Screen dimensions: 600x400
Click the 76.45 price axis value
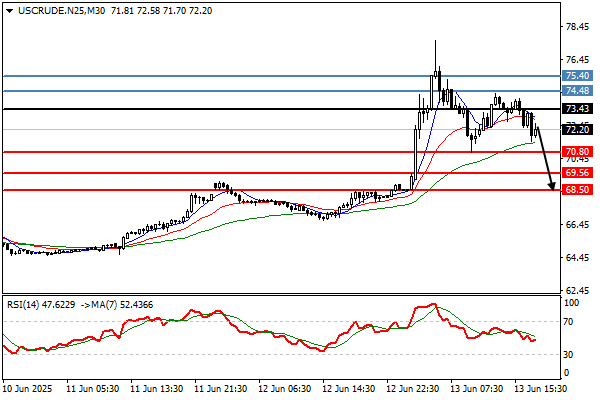[x=577, y=60]
